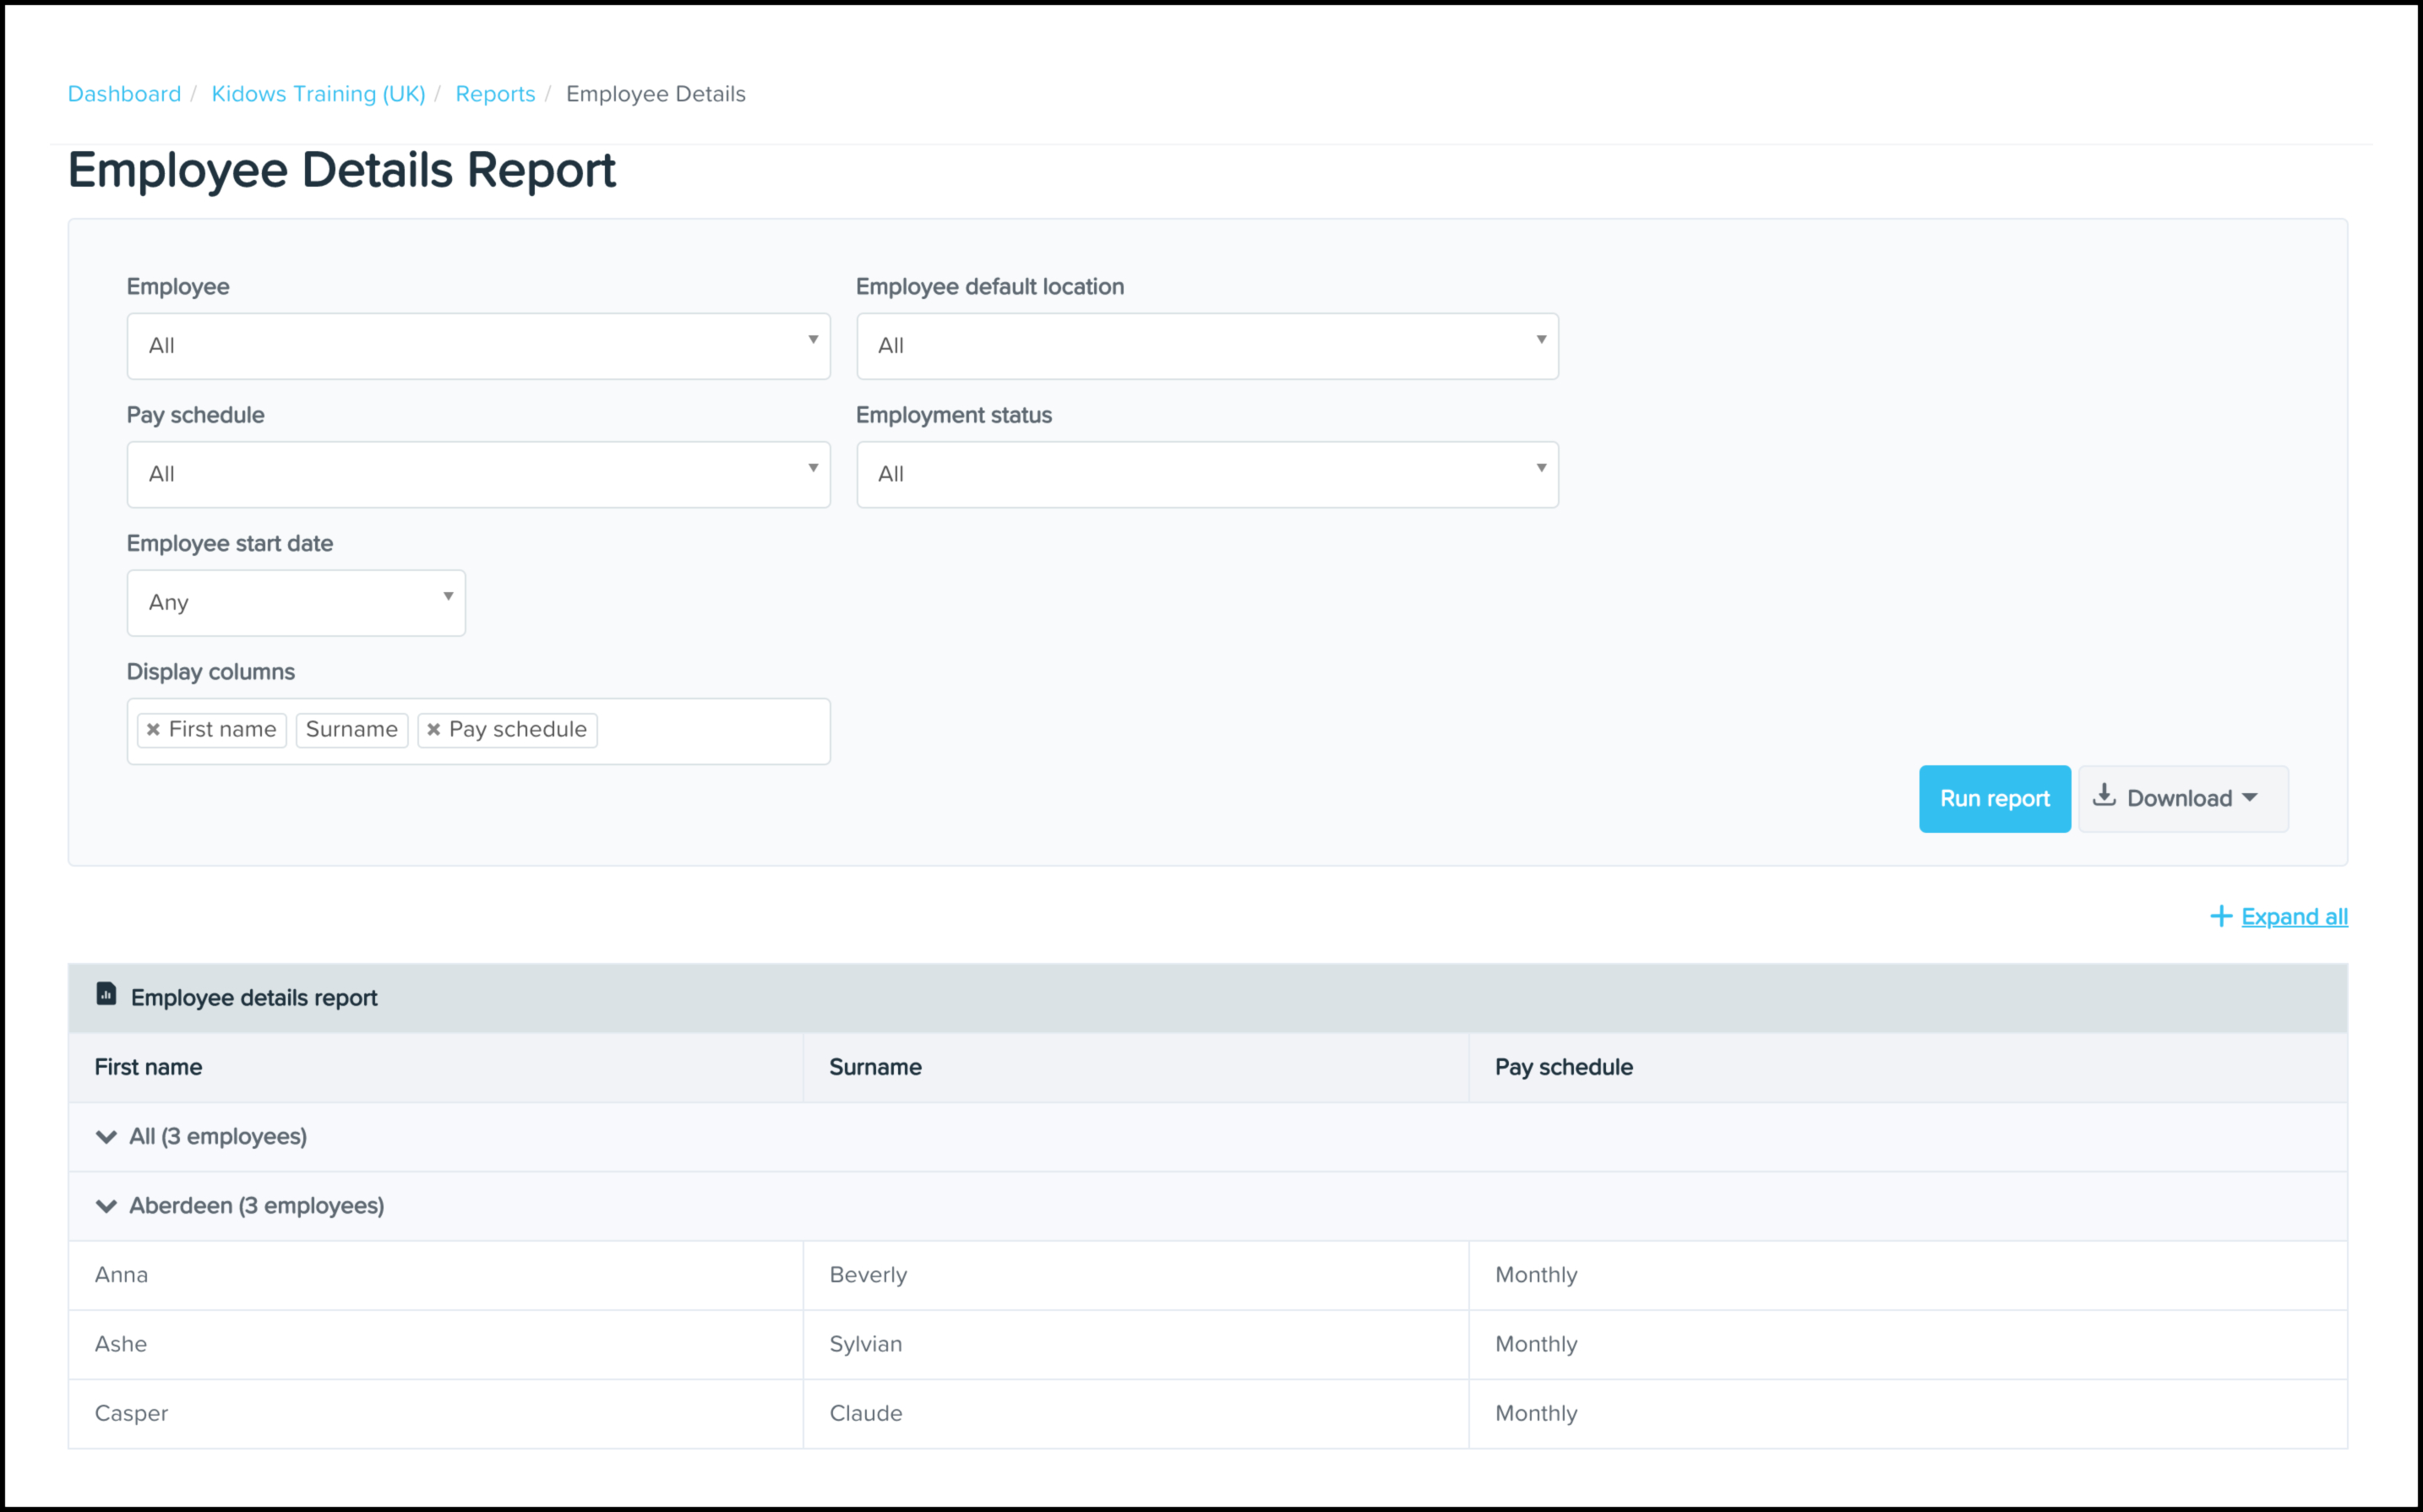Navigate to Reports breadcrumb
Viewport: 2423px width, 1512px height.
click(495, 94)
